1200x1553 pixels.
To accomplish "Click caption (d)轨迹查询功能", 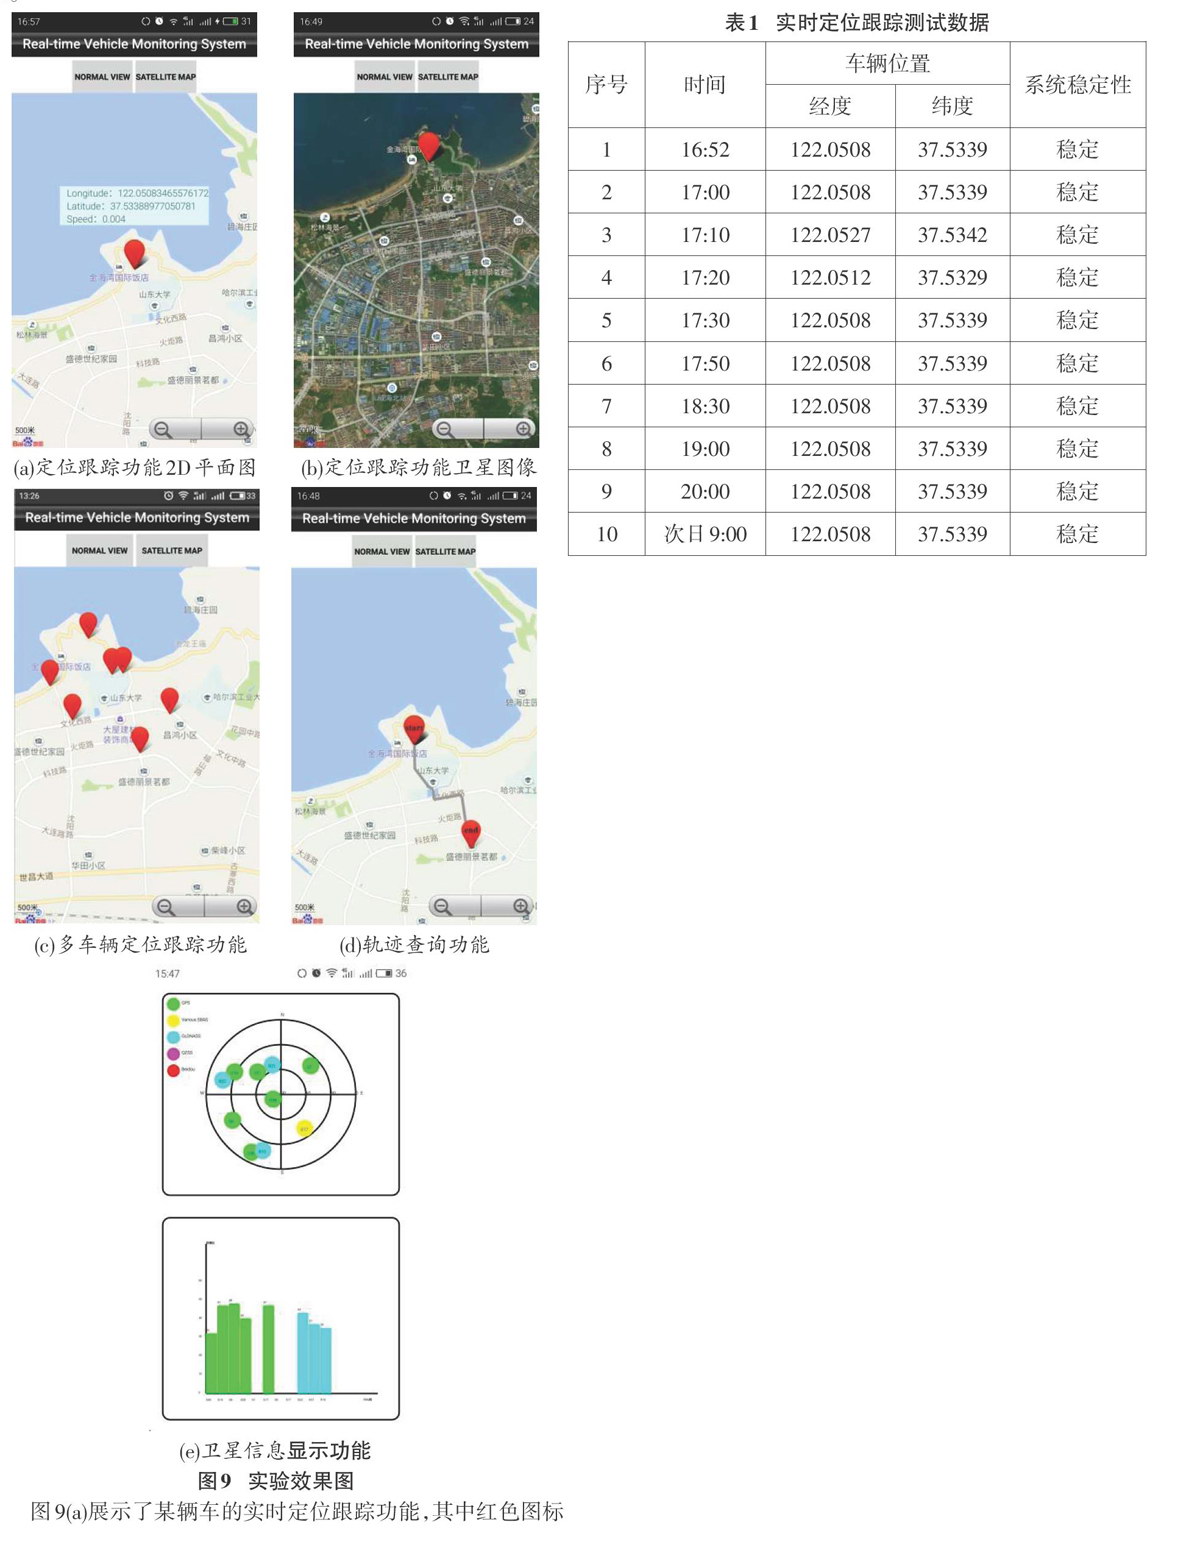I will [x=414, y=944].
